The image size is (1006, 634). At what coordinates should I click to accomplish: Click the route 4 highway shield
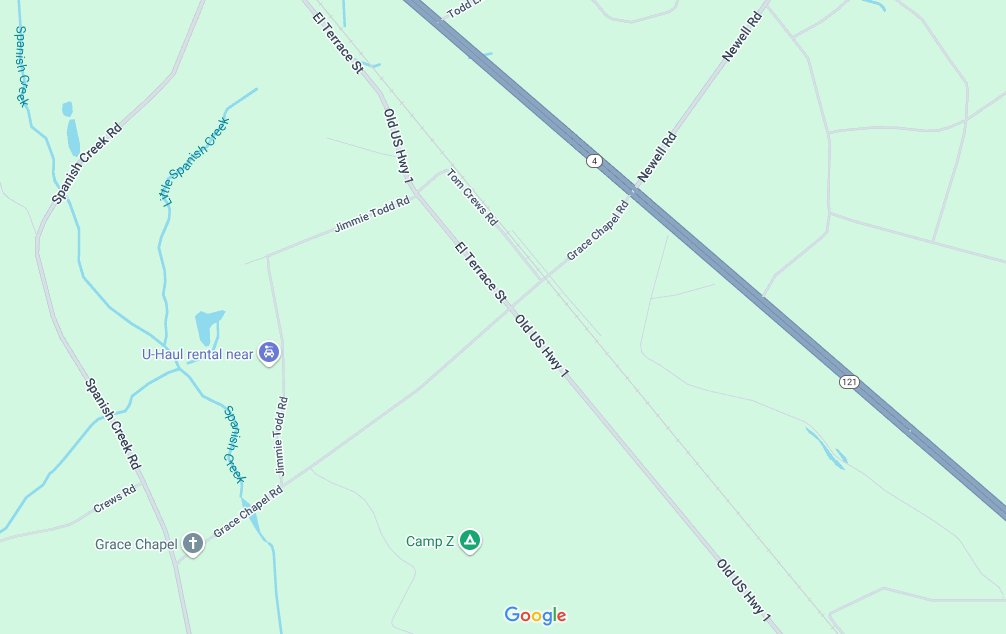594,160
